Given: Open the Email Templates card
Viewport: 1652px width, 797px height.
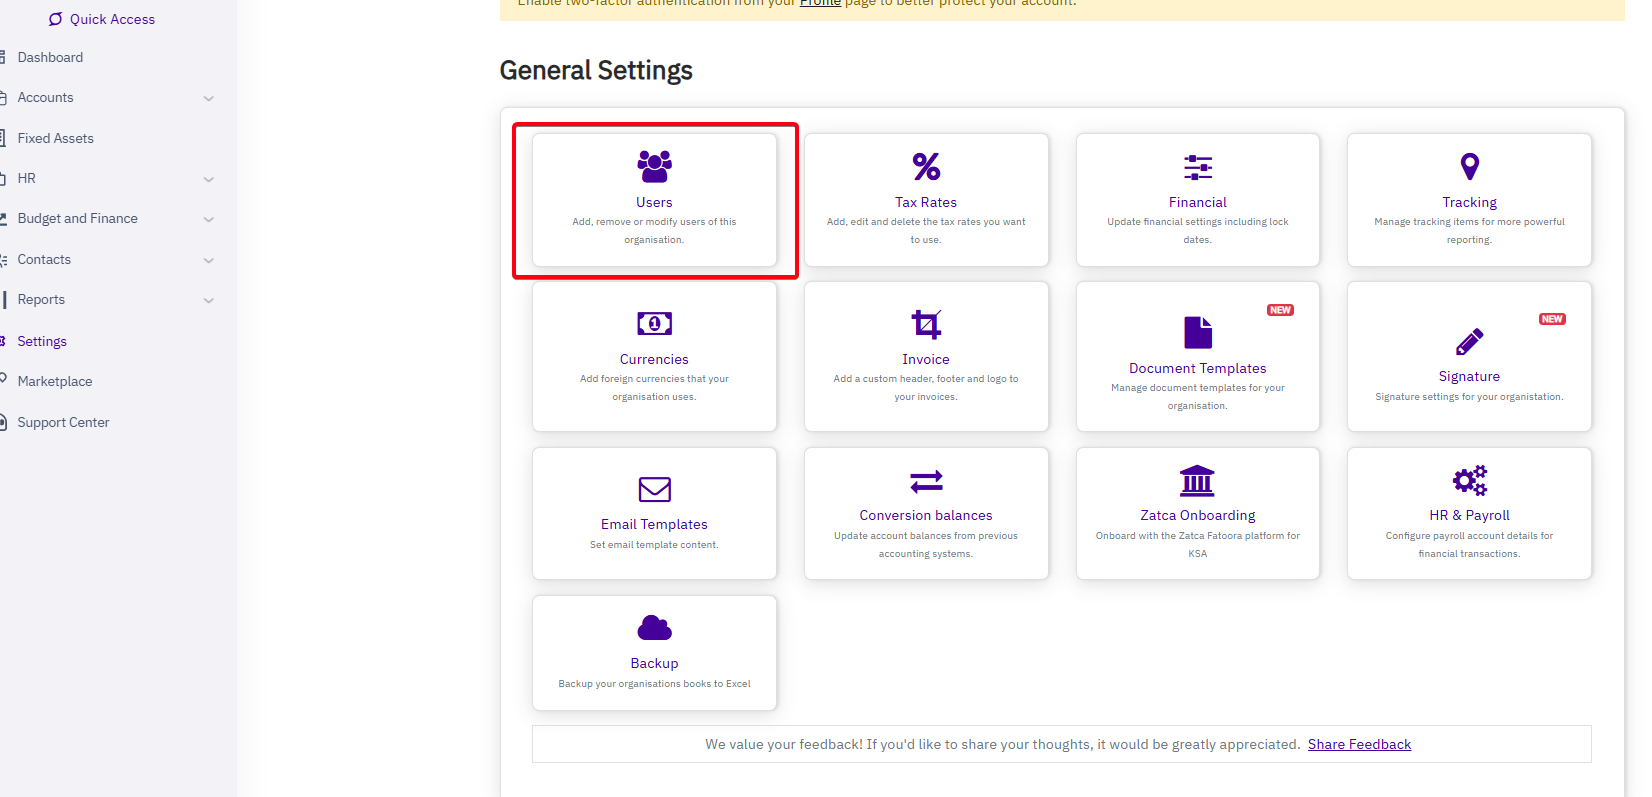Looking at the screenshot, I should pyautogui.click(x=654, y=513).
